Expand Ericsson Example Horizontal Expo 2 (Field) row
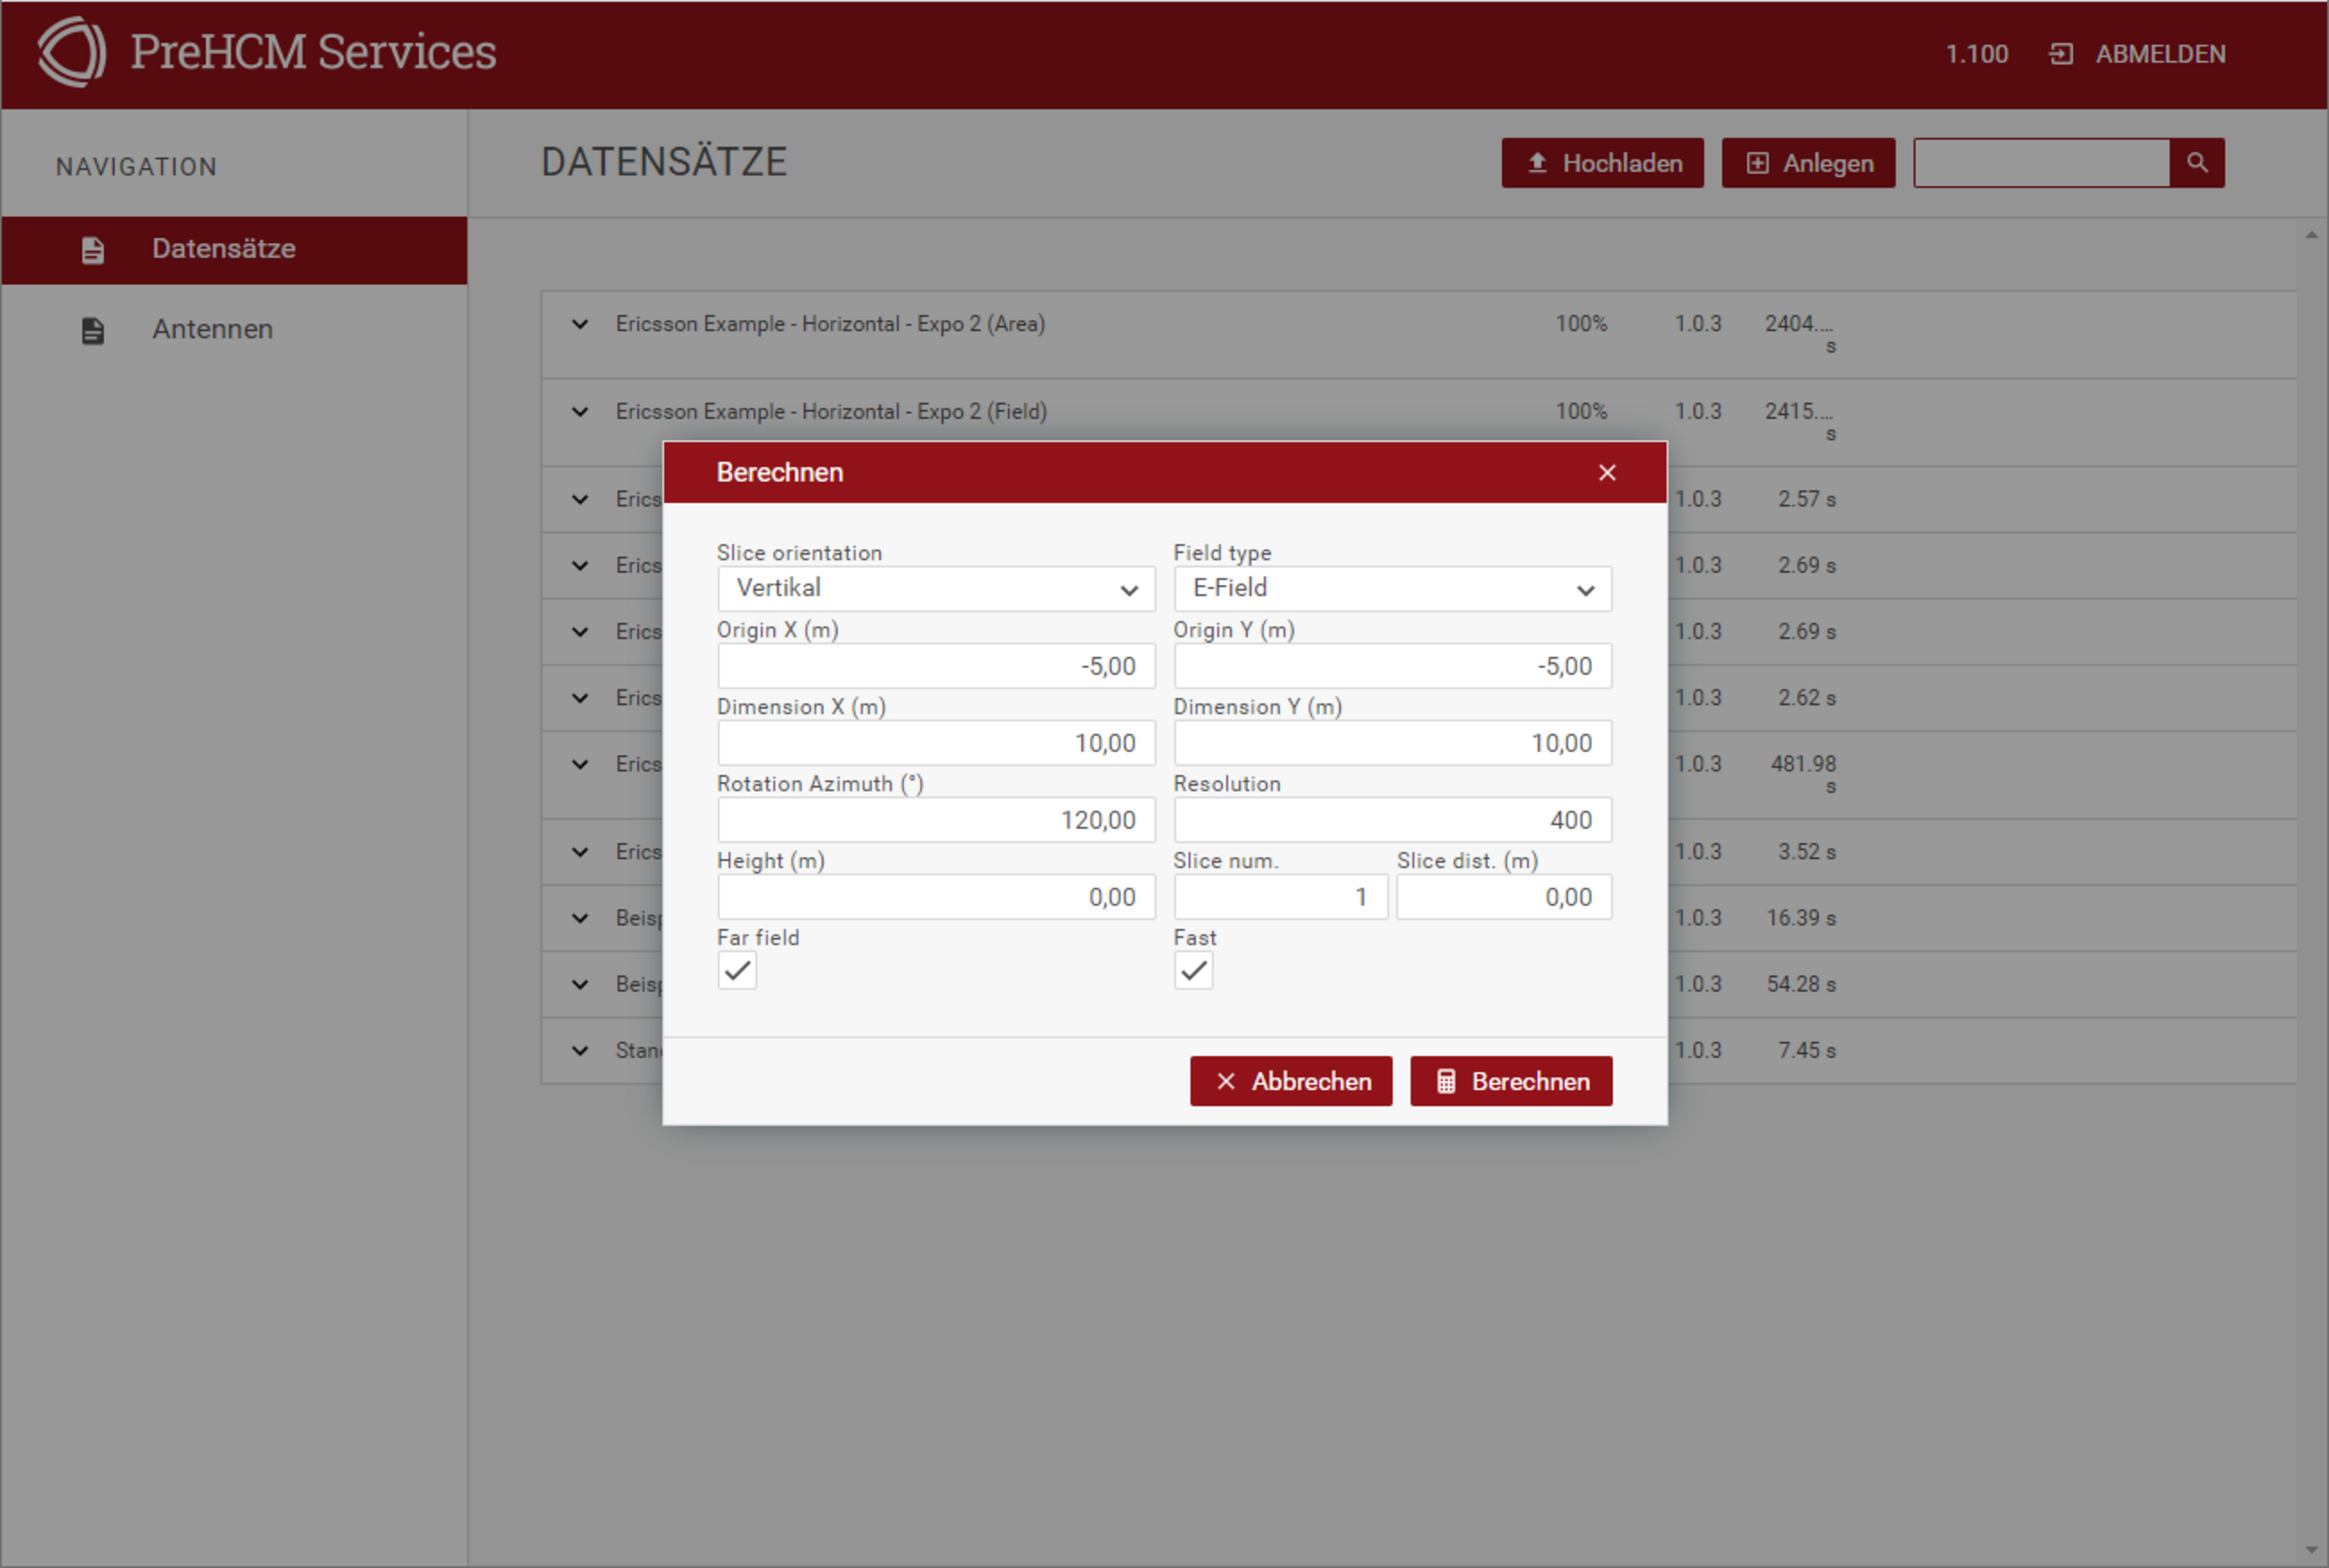2329x1568 pixels. pos(580,412)
